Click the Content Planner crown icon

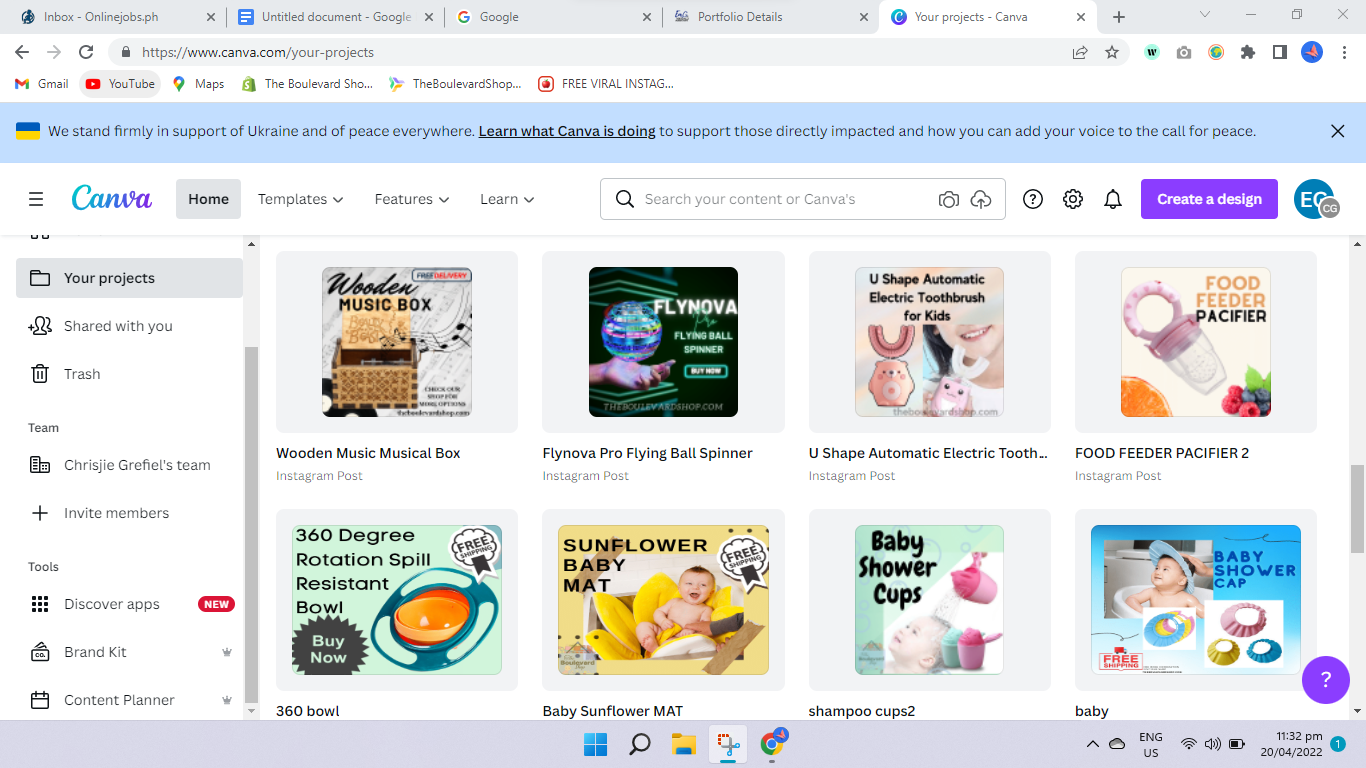(227, 700)
